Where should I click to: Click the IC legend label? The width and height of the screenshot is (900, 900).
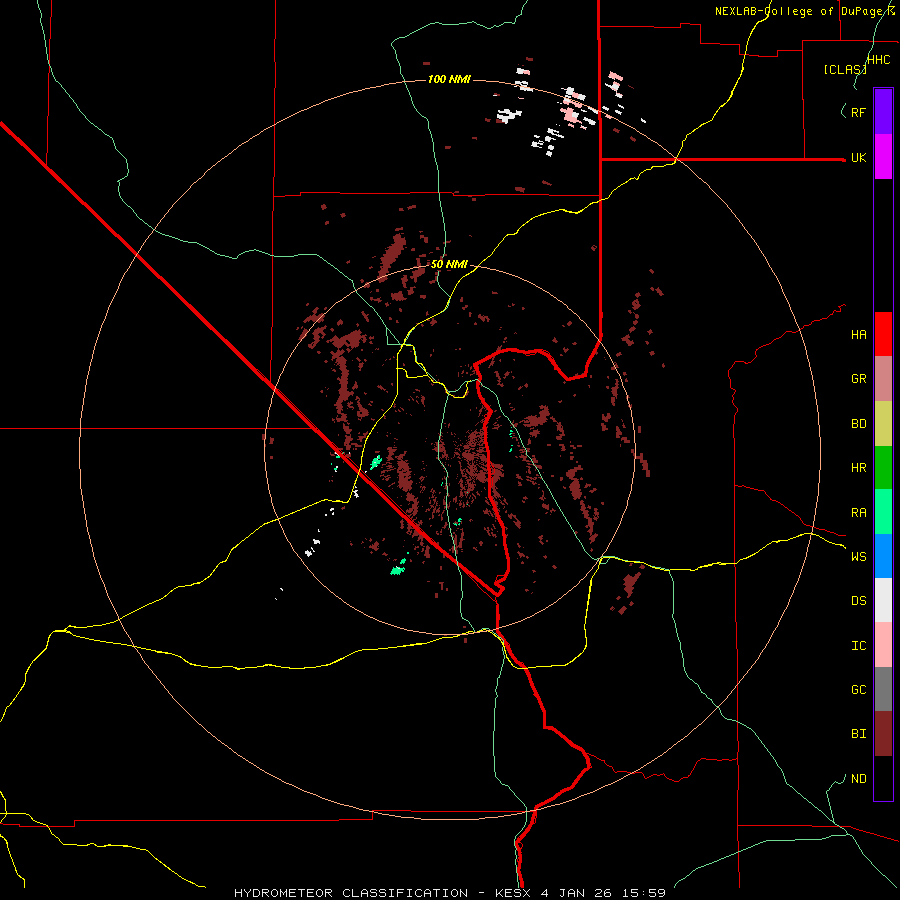coord(858,646)
